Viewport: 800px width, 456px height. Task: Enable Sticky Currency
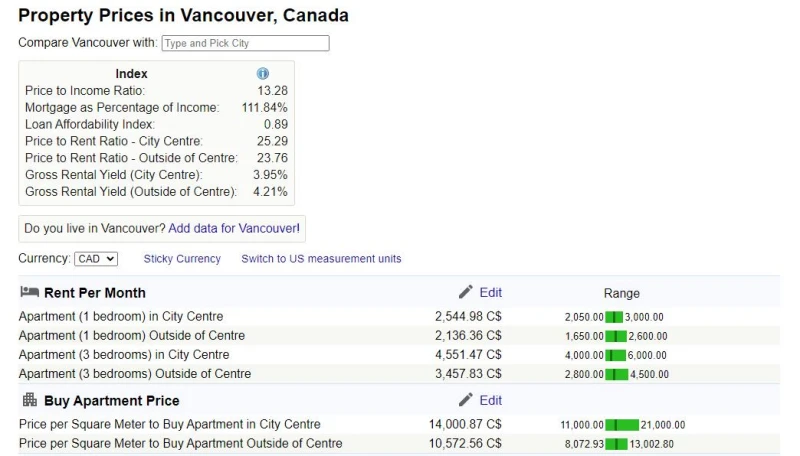[x=182, y=259]
